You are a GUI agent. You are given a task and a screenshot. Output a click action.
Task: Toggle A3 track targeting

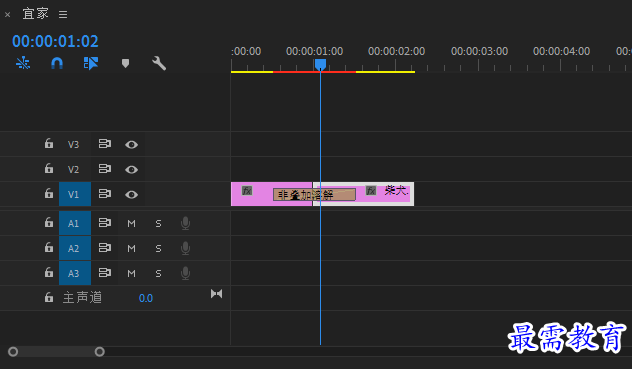point(75,273)
